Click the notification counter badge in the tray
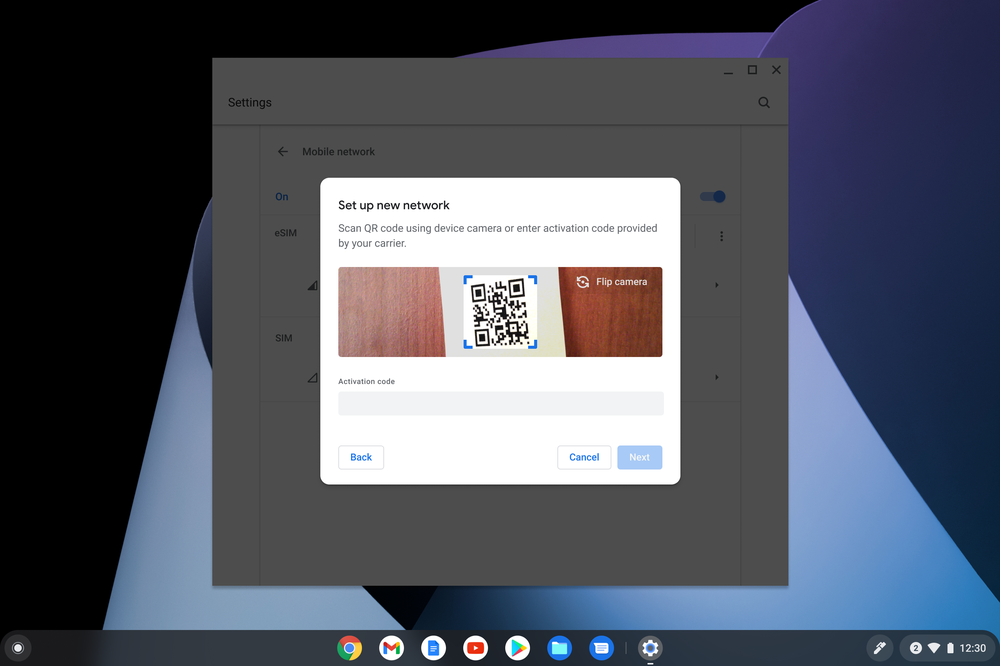This screenshot has height=666, width=1000. (x=916, y=648)
